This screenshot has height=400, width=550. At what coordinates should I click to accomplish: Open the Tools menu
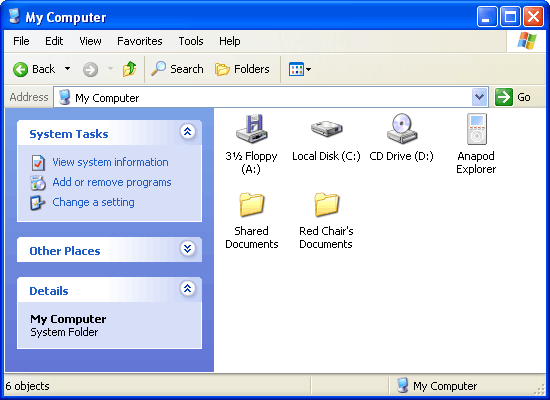point(191,41)
